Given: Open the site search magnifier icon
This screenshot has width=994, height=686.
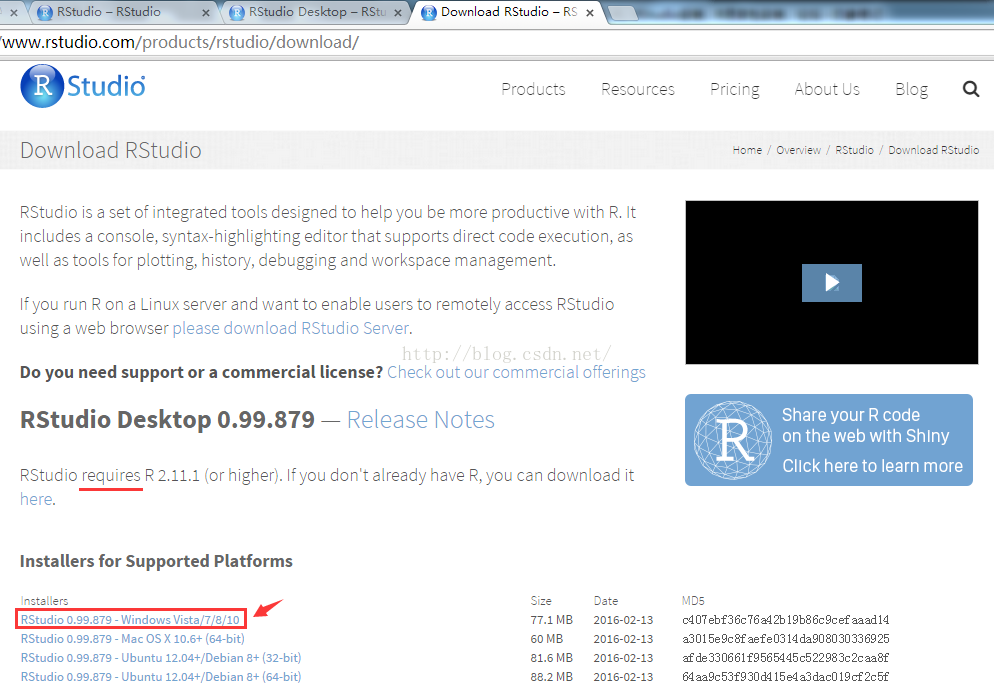Looking at the screenshot, I should click(x=971, y=89).
